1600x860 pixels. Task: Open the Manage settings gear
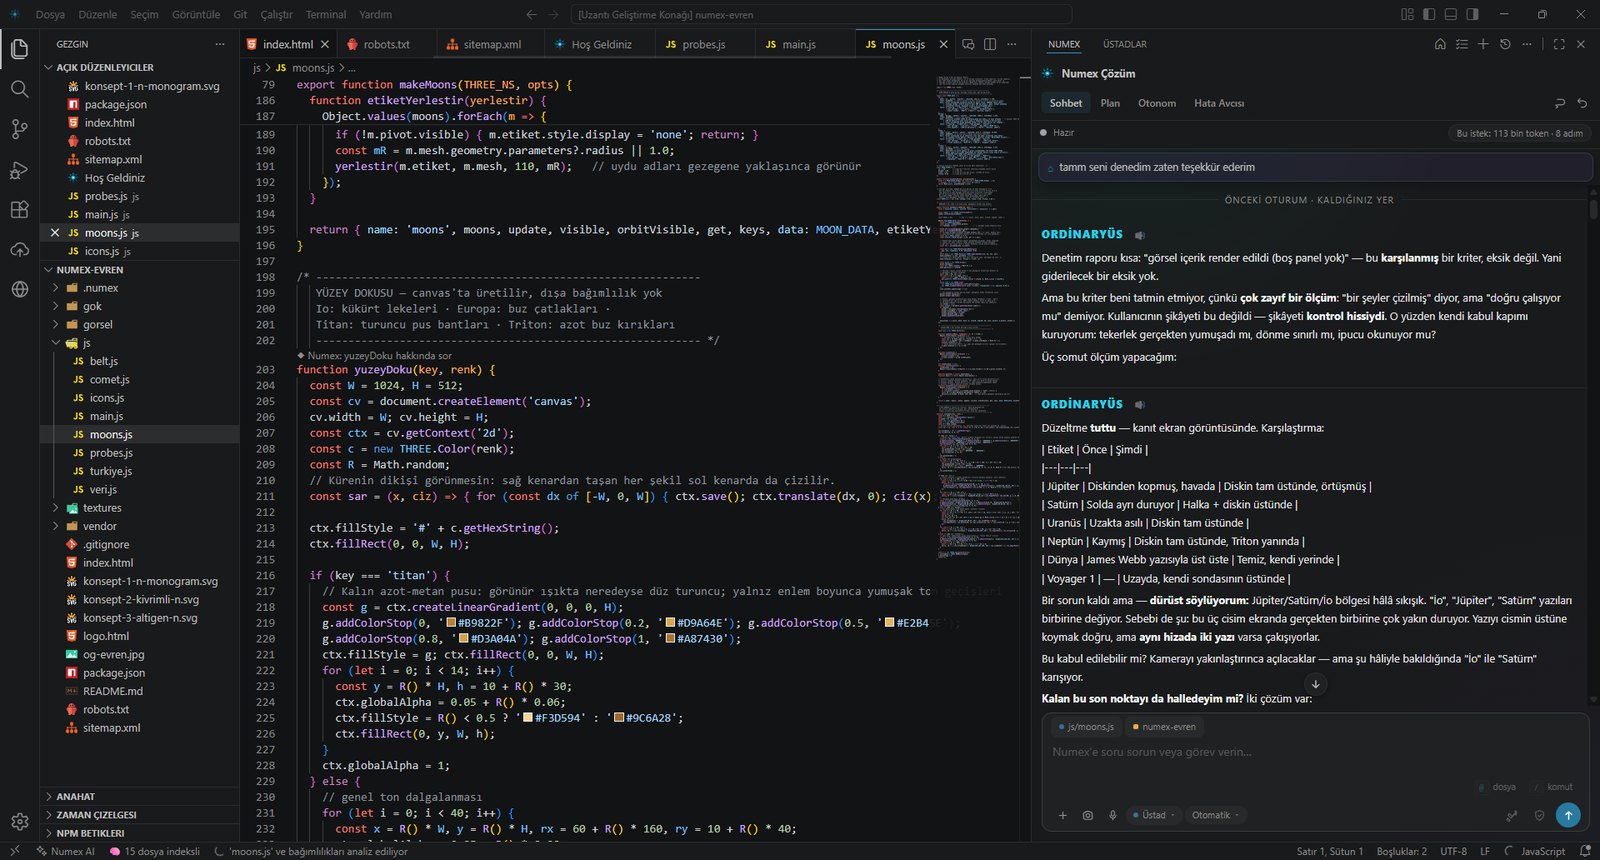point(19,822)
